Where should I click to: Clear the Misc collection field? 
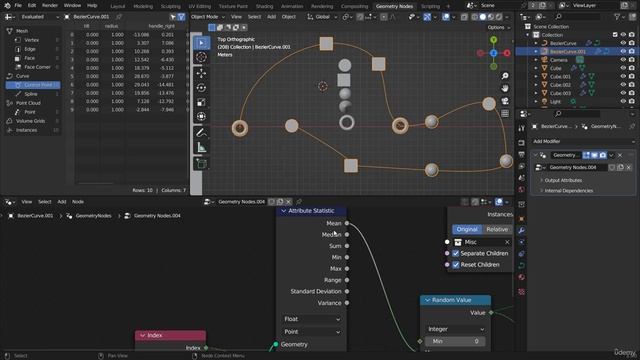point(507,242)
